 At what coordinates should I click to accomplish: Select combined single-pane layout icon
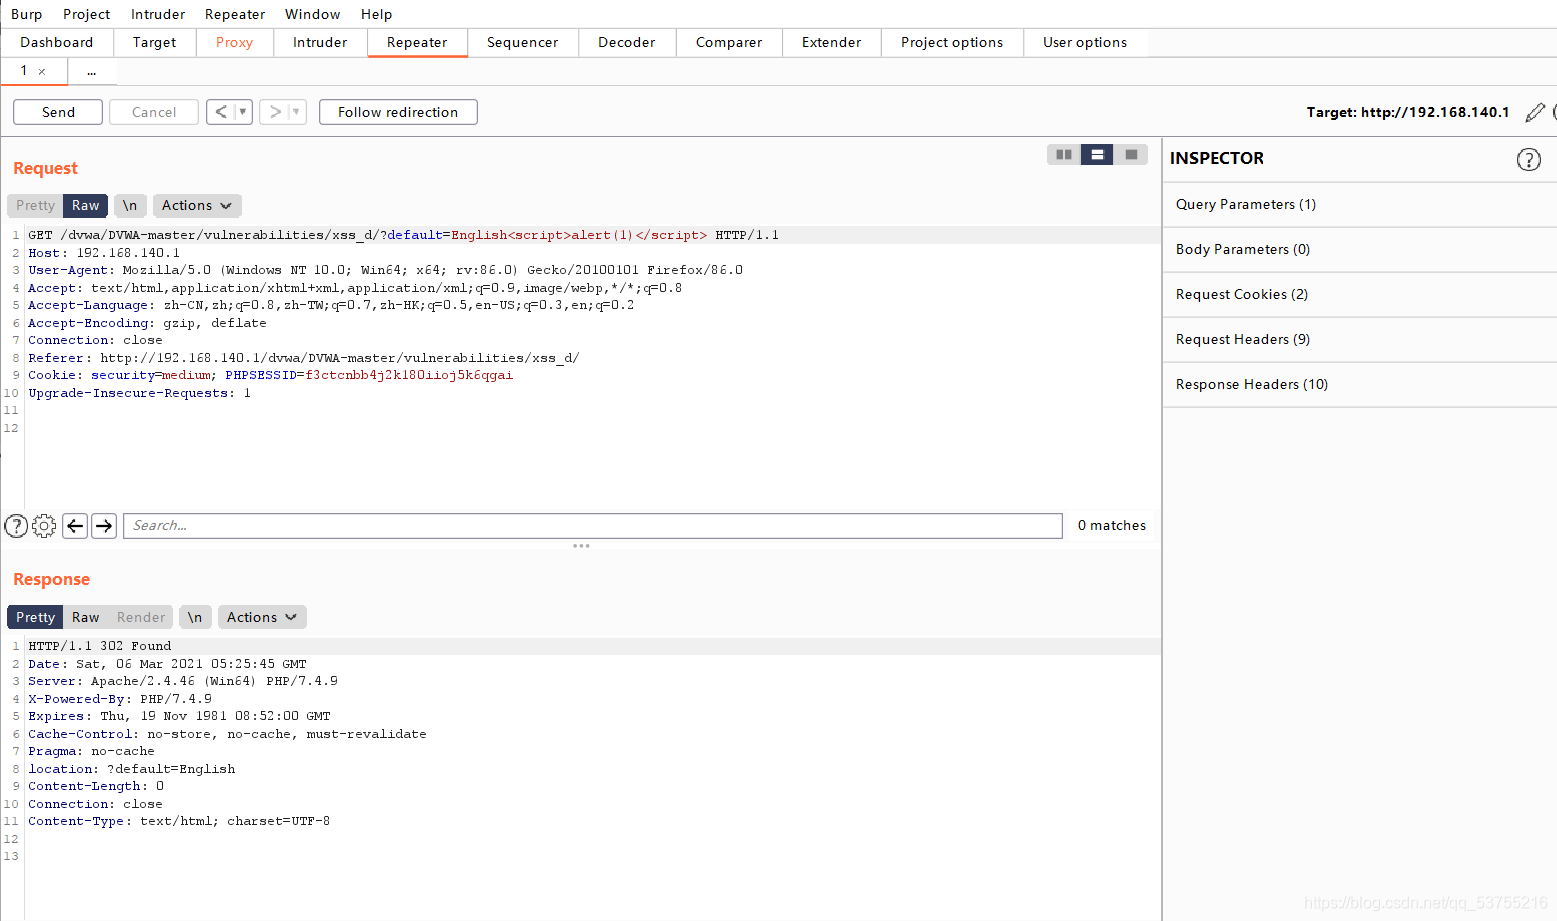click(1131, 154)
